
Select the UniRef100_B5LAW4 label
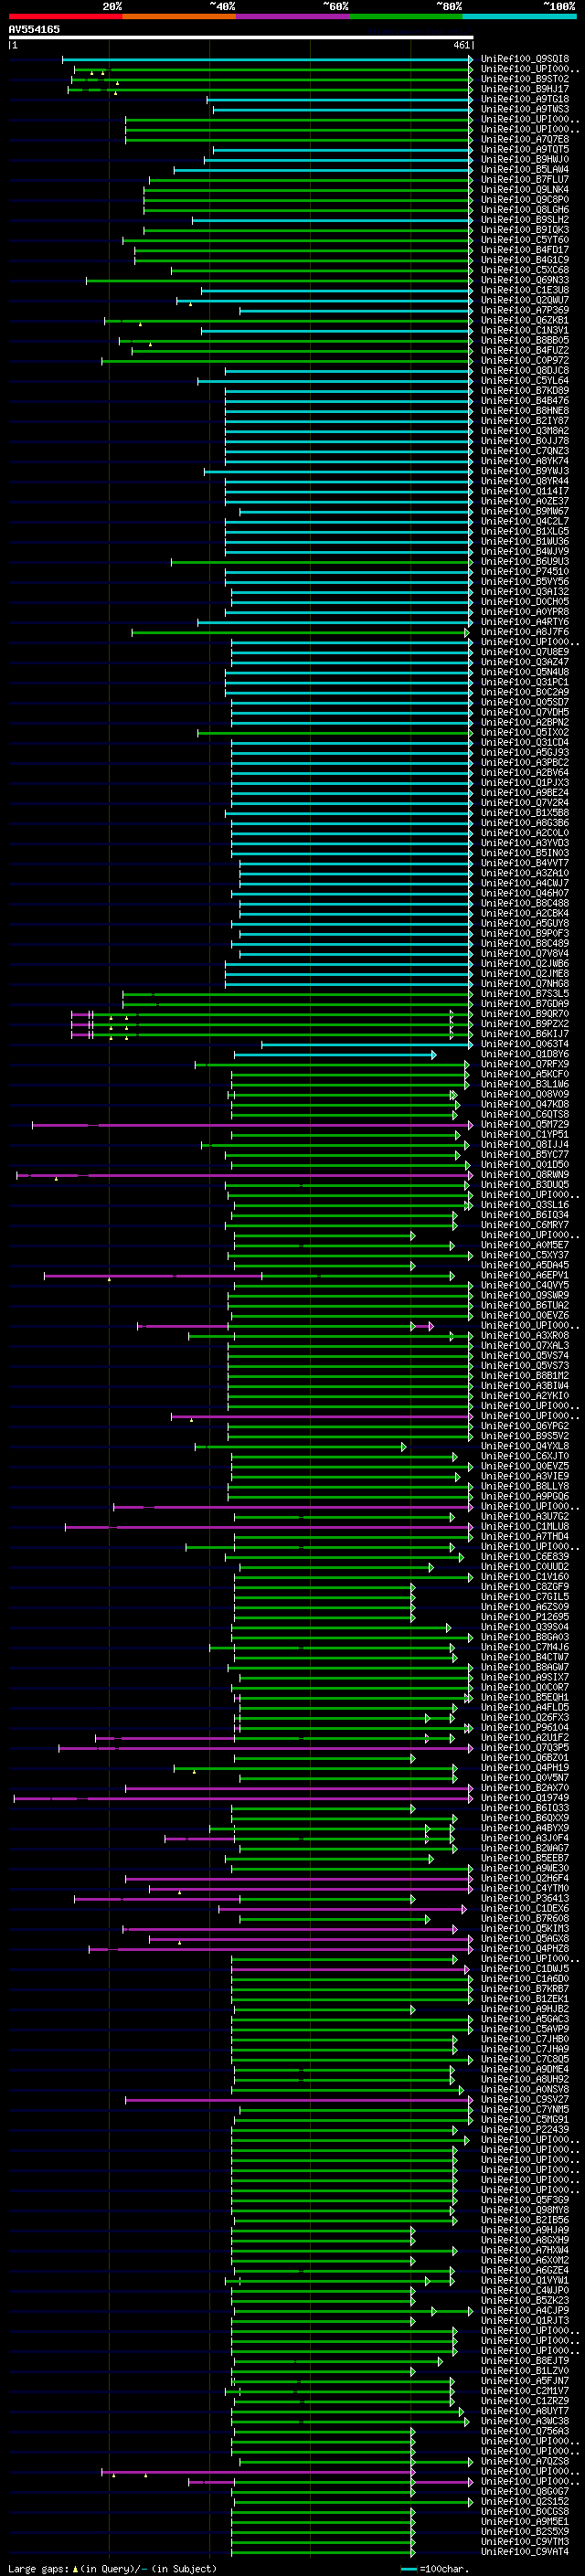point(525,169)
